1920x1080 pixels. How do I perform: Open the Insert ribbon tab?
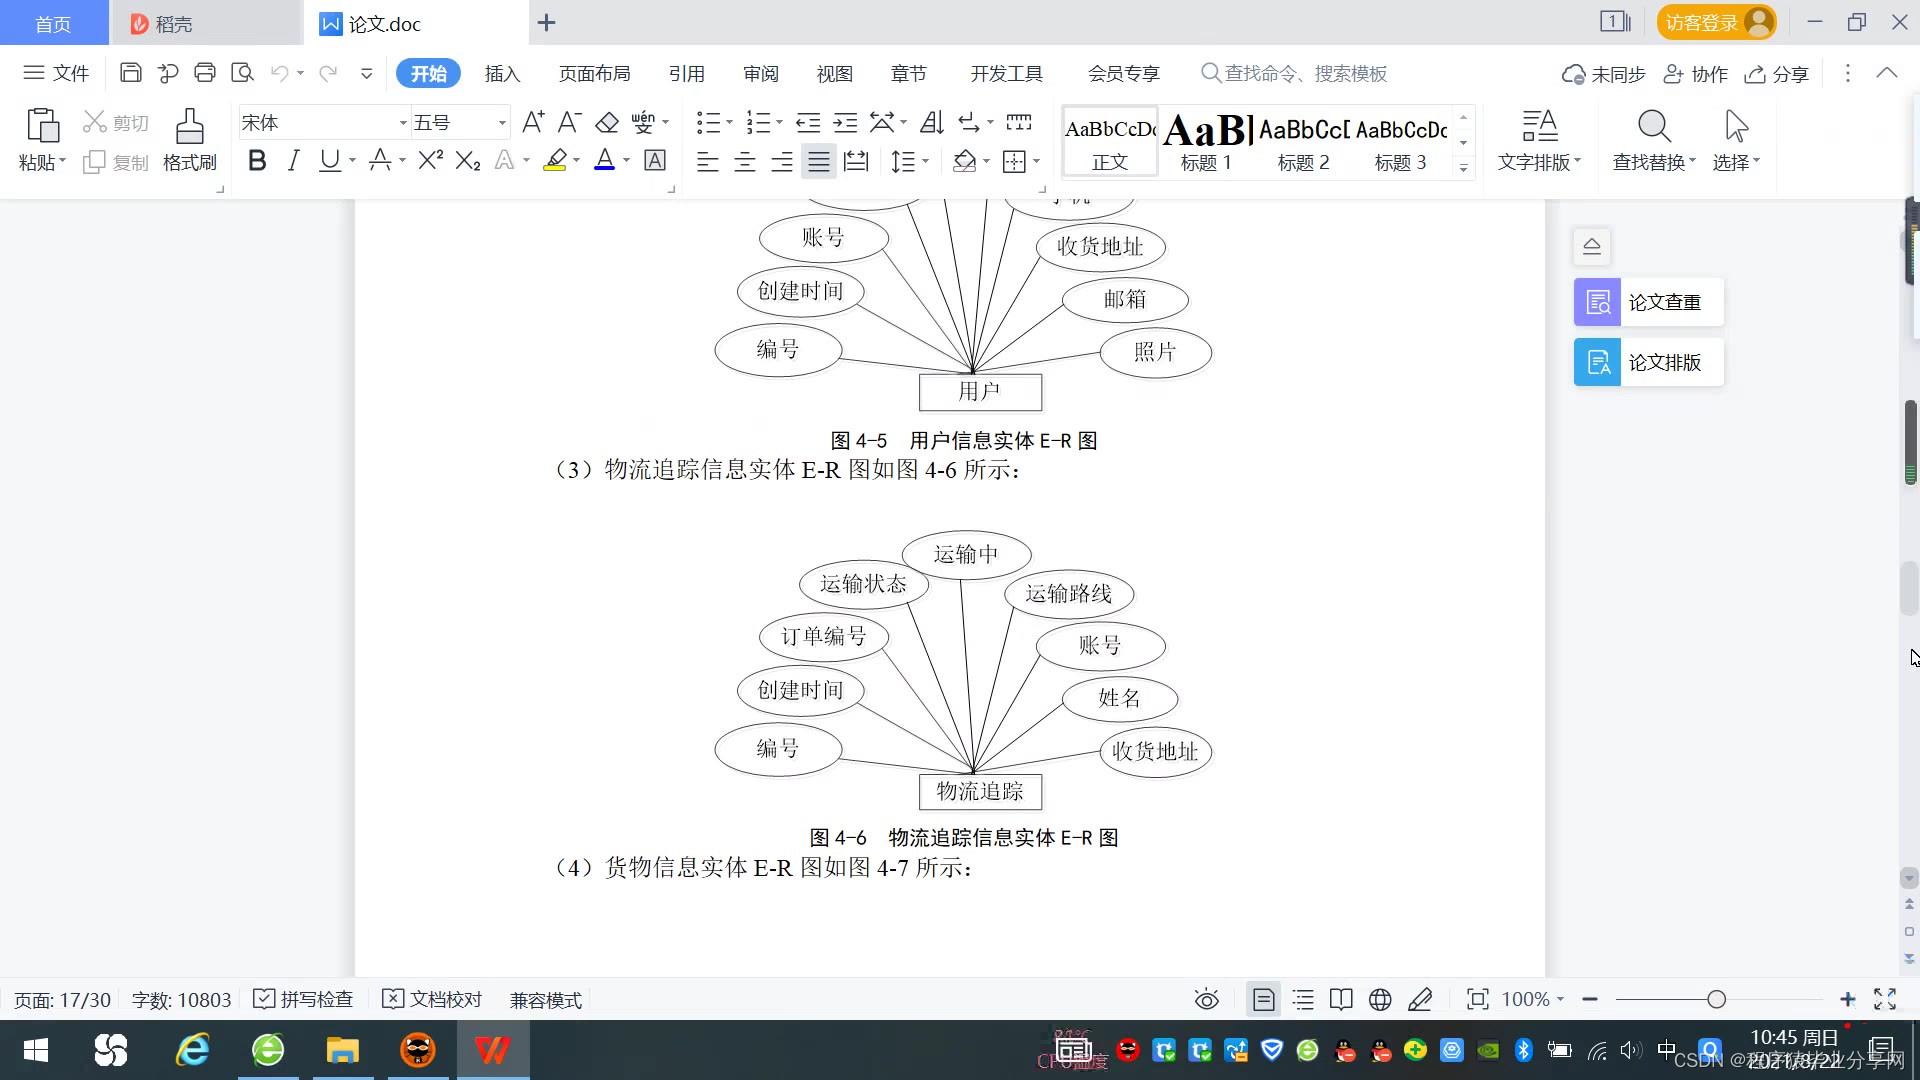[502, 74]
